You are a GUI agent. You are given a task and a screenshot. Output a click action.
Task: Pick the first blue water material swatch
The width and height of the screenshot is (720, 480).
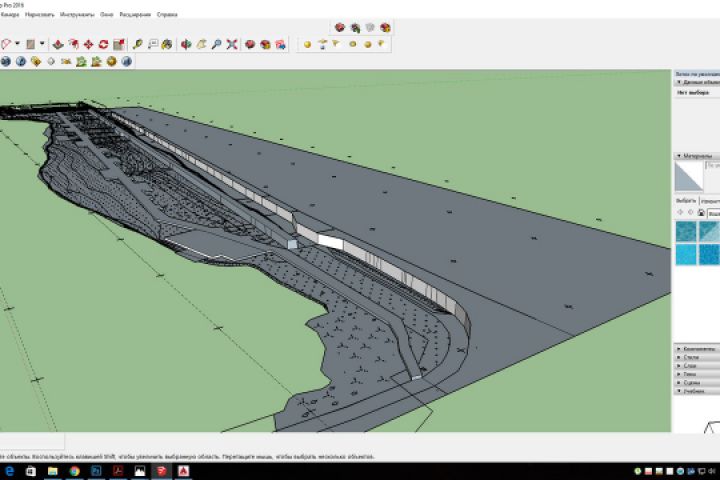[686, 231]
